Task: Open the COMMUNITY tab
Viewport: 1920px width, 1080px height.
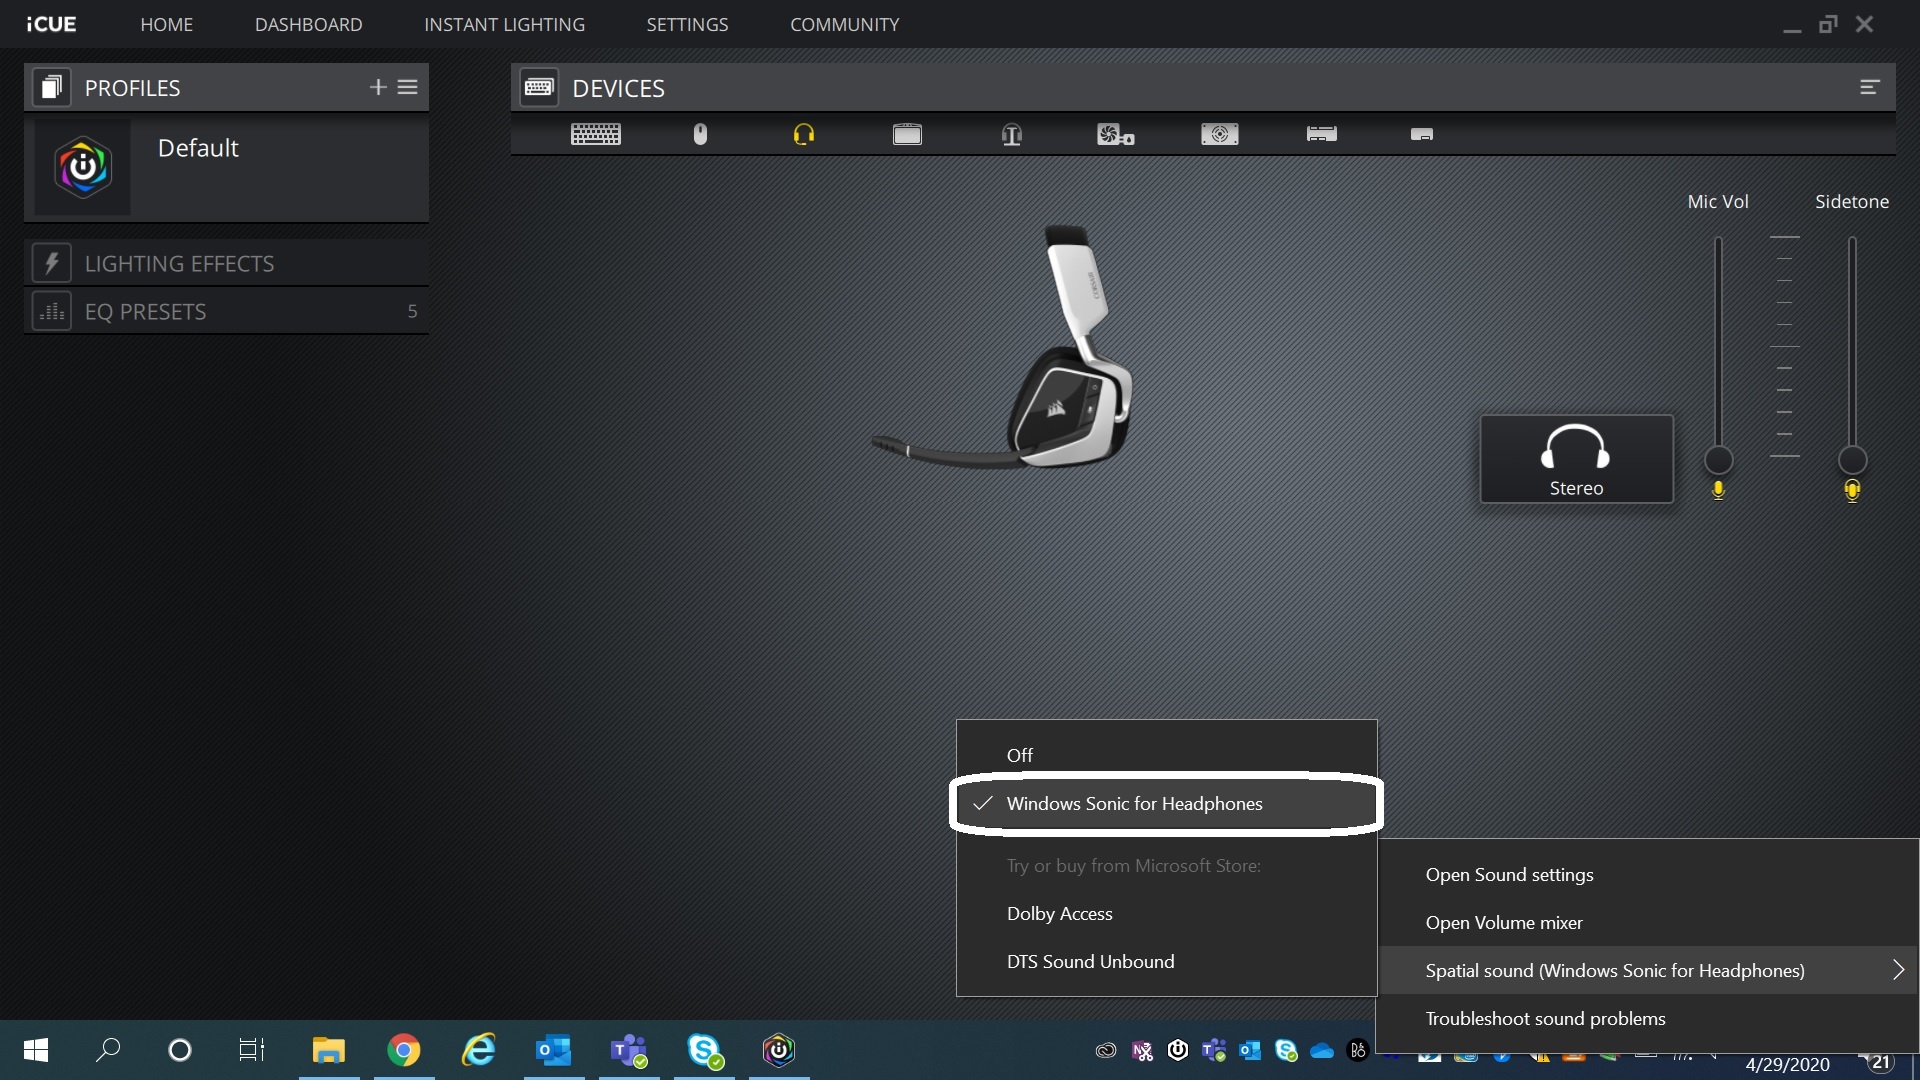Action: coord(844,24)
